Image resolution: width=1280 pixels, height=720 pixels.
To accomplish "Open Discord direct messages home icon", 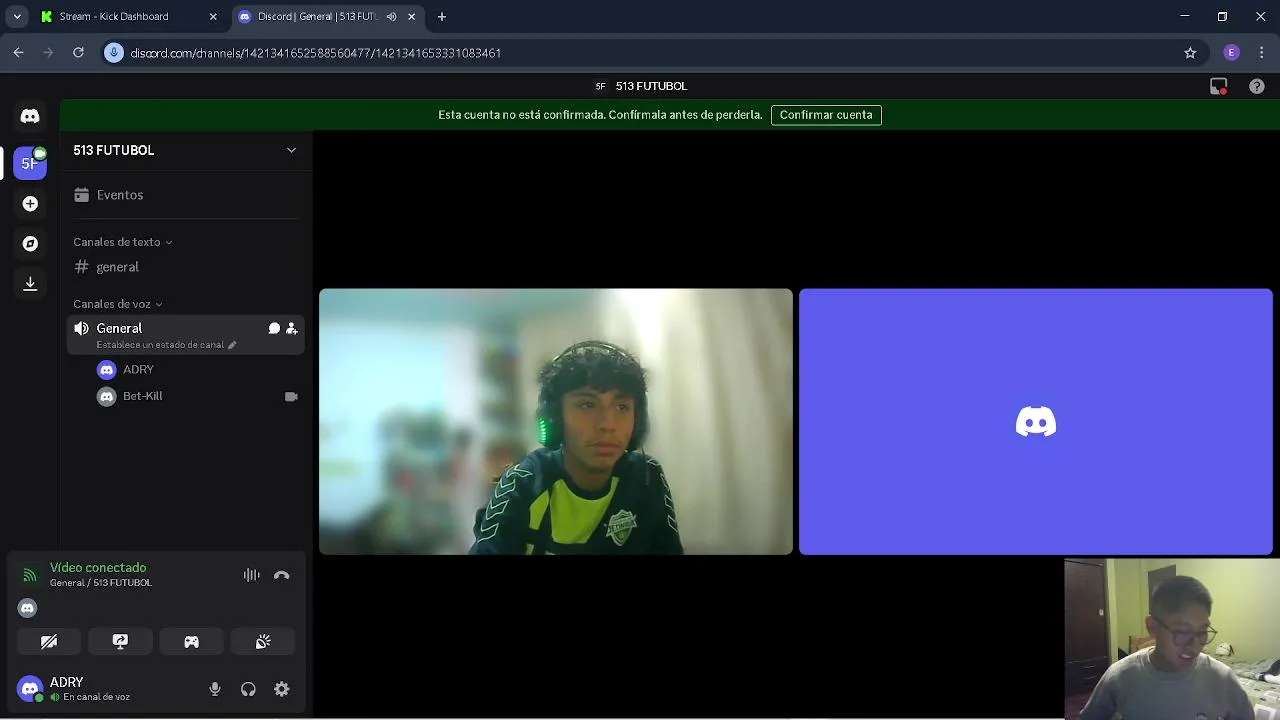I will (30, 116).
